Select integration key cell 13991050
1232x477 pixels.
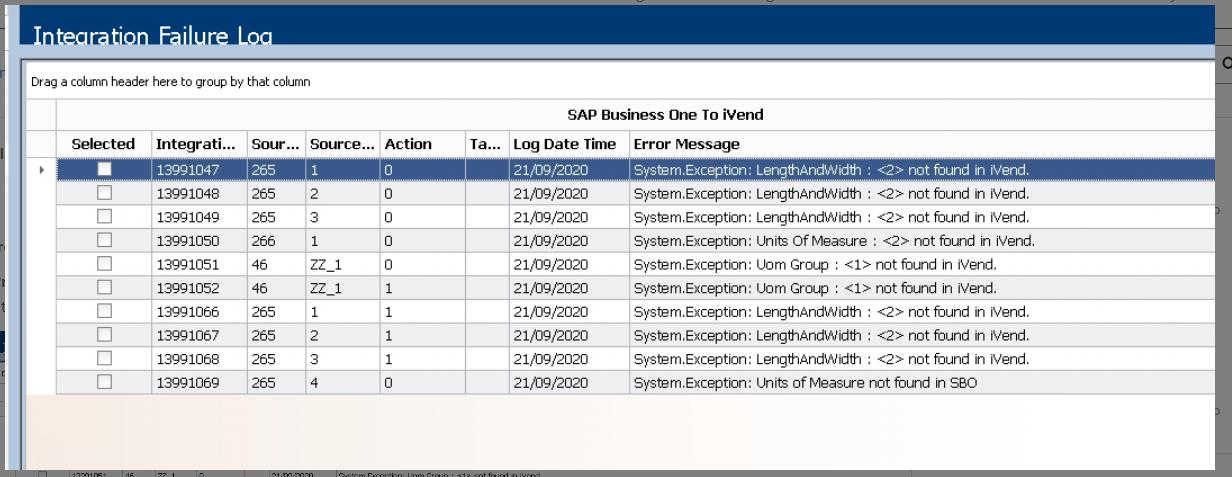[x=200, y=240]
